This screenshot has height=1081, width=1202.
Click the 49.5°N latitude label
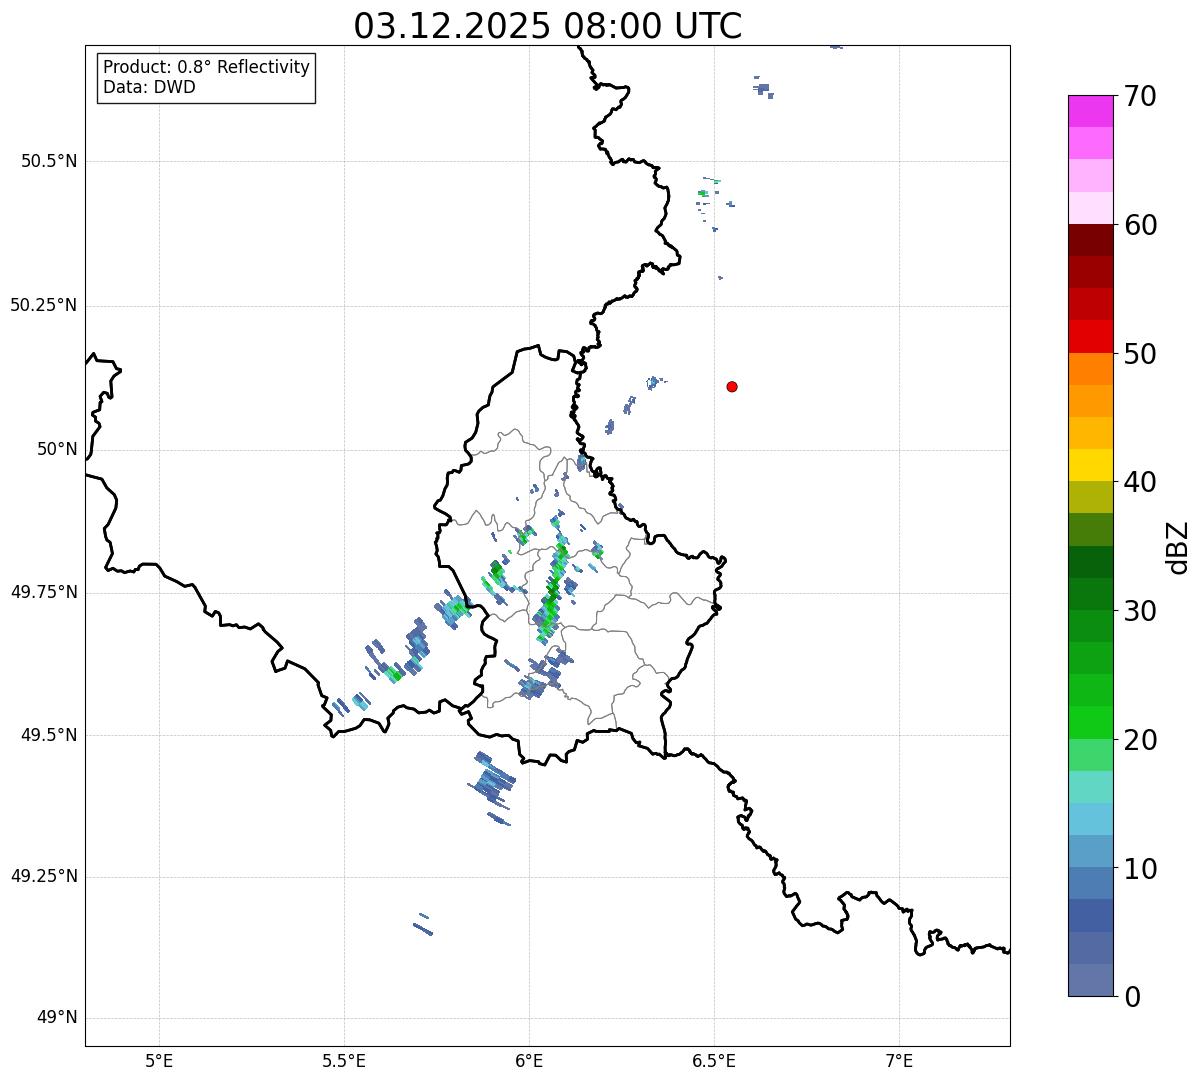(x=49, y=735)
